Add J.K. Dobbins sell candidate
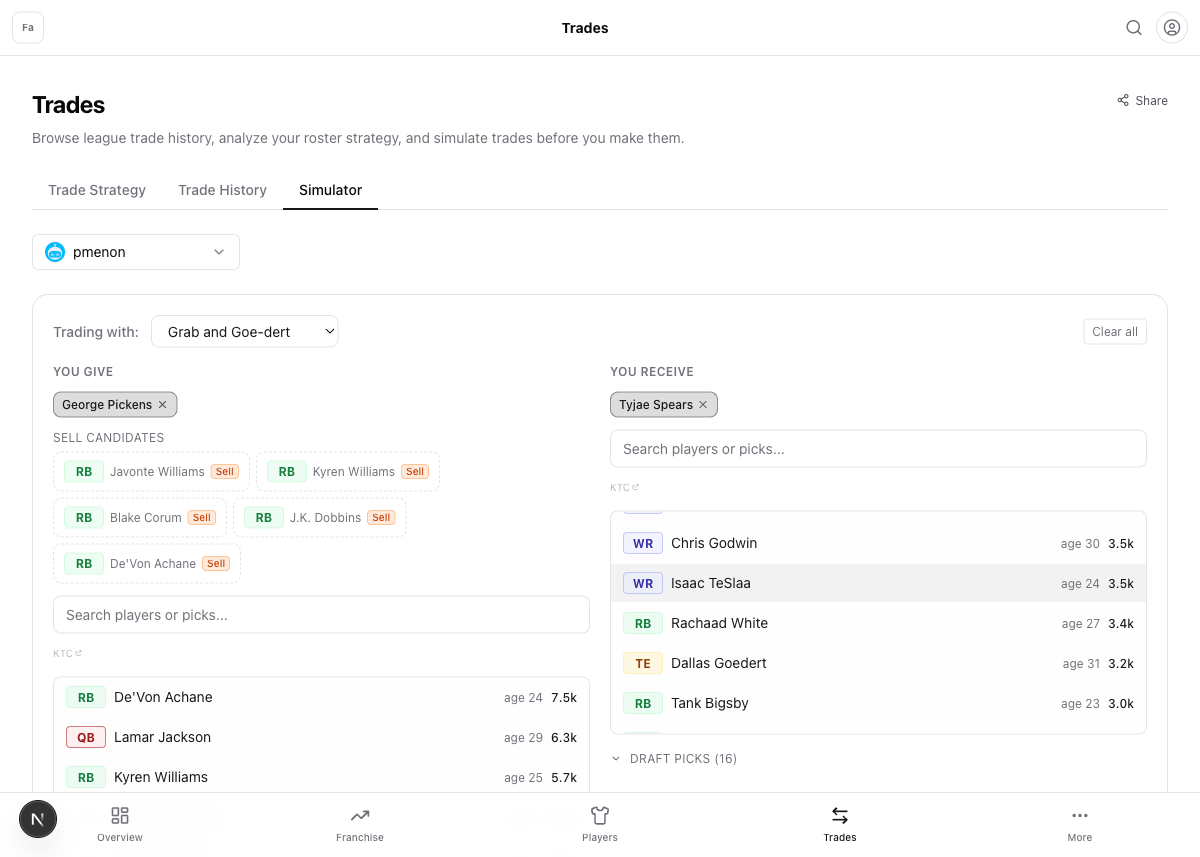Viewport: 1200px width, 857px height. (x=319, y=518)
